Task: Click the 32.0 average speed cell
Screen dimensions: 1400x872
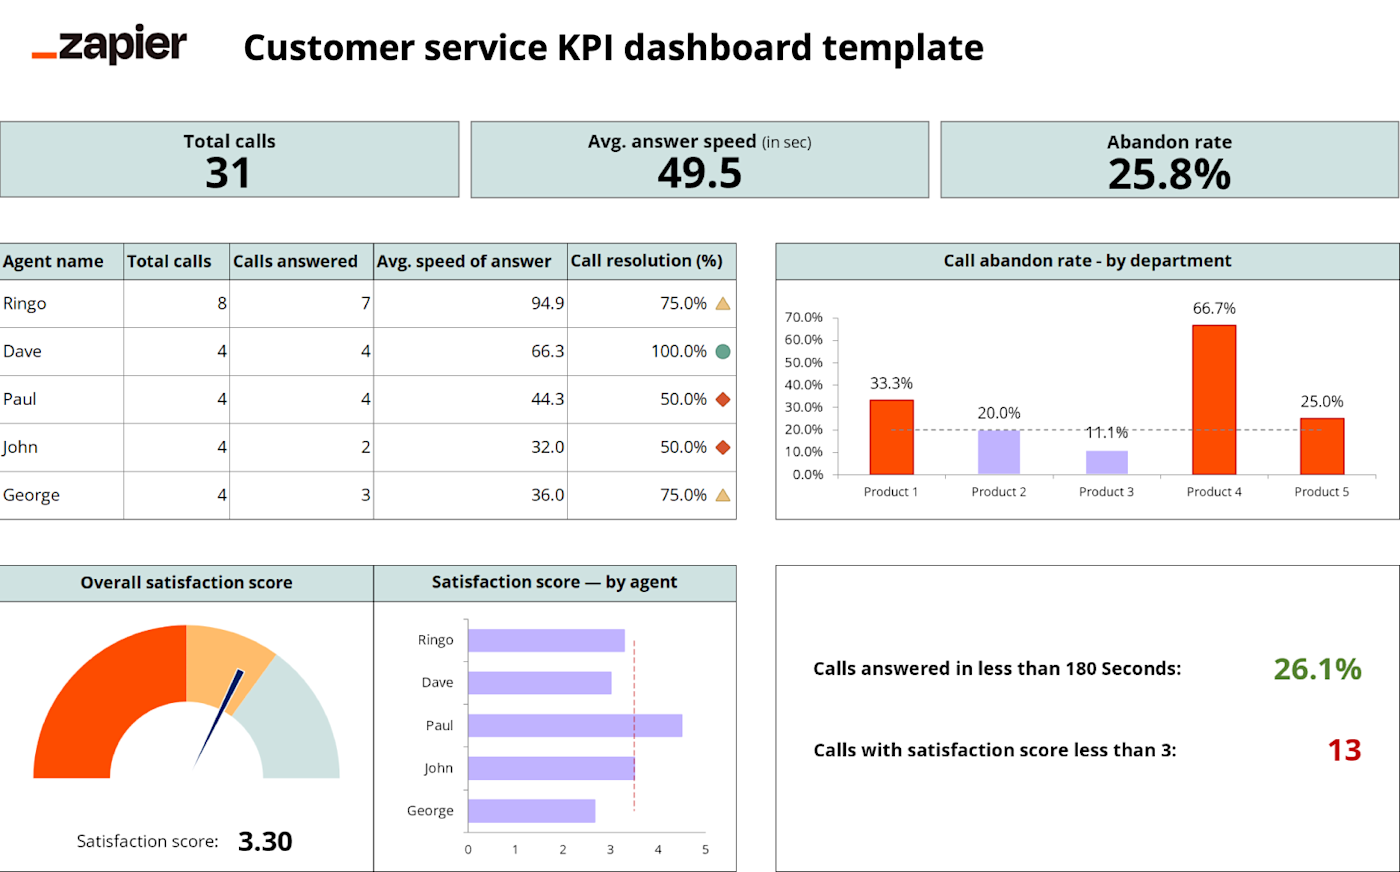Action: click(471, 447)
